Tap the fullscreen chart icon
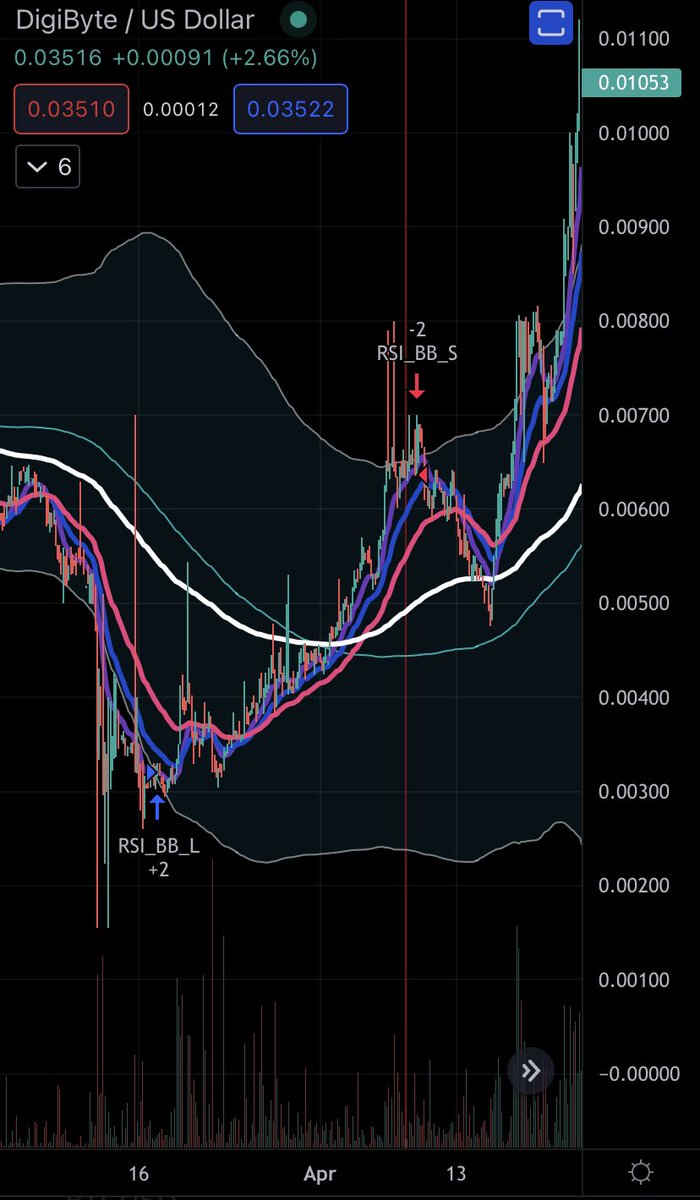700x1200 pixels. click(x=551, y=22)
